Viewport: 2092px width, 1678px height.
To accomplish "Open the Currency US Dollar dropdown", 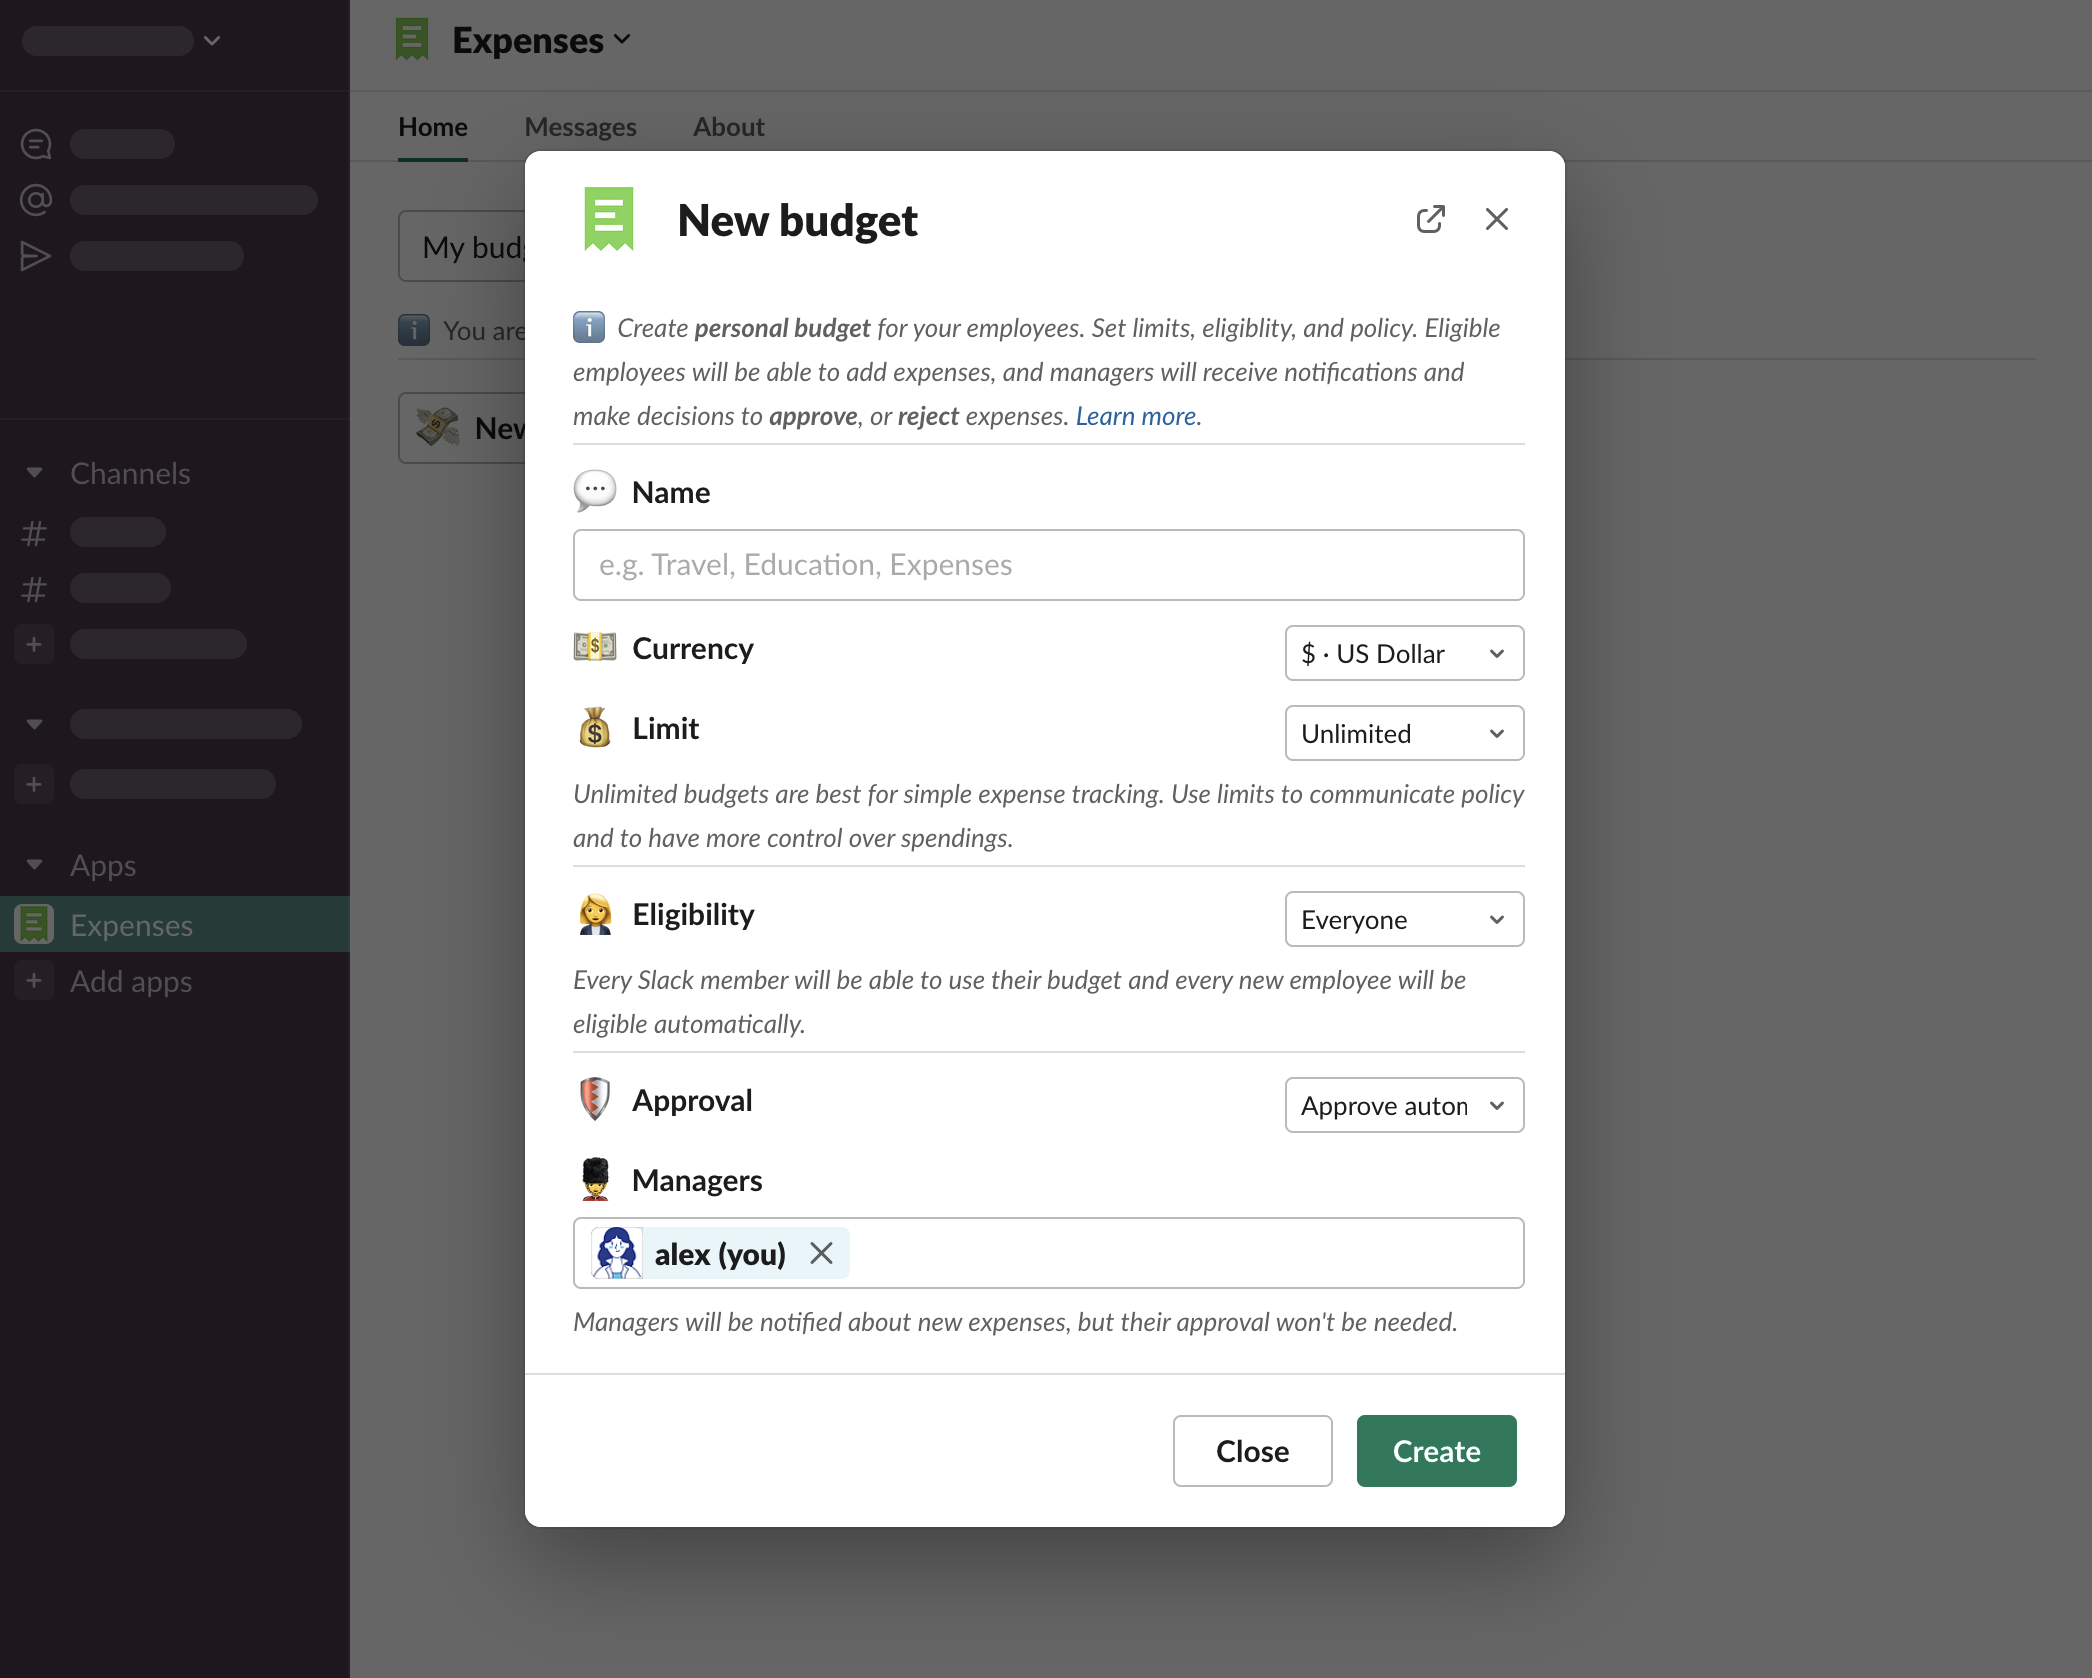I will (x=1403, y=653).
